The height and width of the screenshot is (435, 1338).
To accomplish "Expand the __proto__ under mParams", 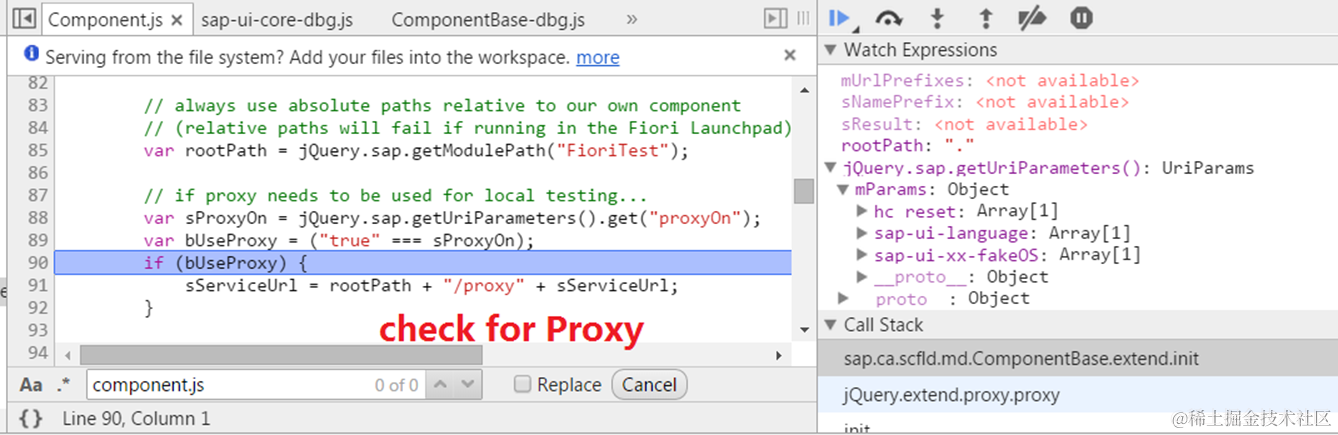I will [862, 277].
